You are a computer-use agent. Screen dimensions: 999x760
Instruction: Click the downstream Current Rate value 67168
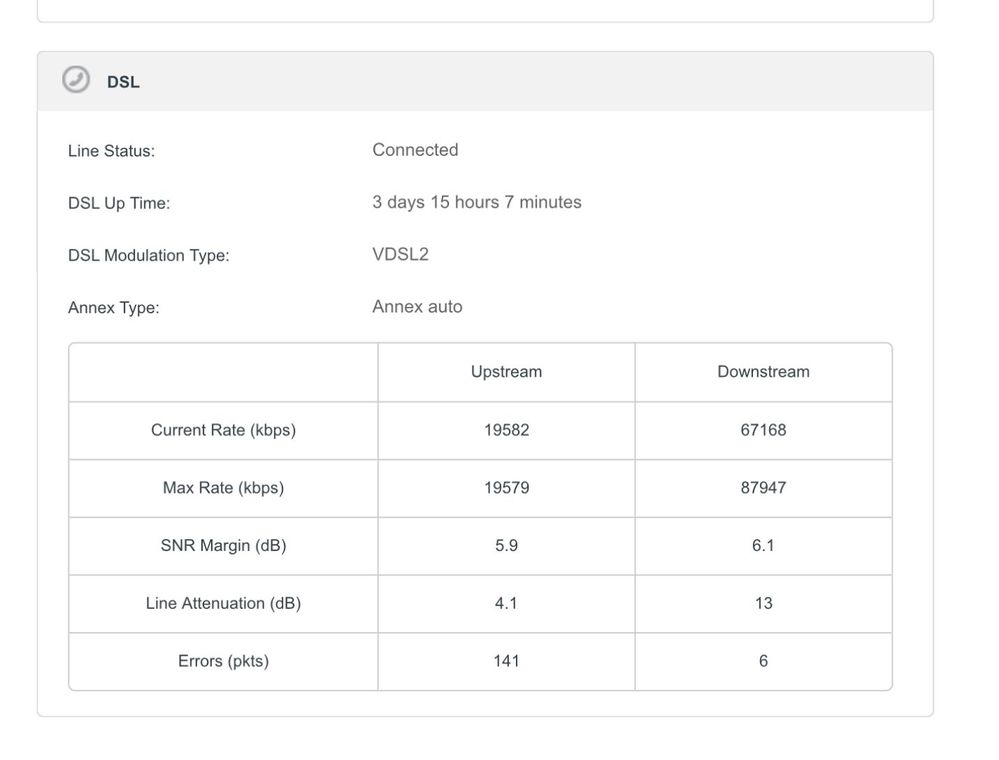tap(763, 430)
